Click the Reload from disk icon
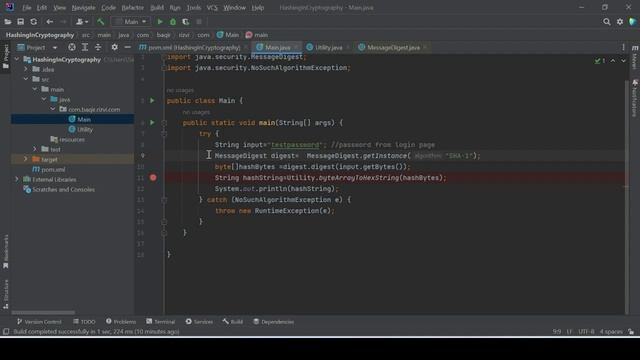 pos(34,22)
